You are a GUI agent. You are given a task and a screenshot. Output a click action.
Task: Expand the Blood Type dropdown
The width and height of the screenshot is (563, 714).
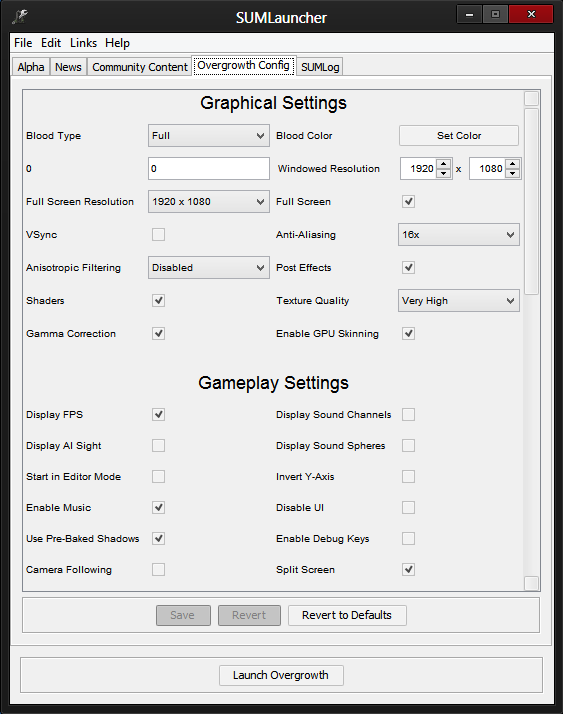coord(209,136)
